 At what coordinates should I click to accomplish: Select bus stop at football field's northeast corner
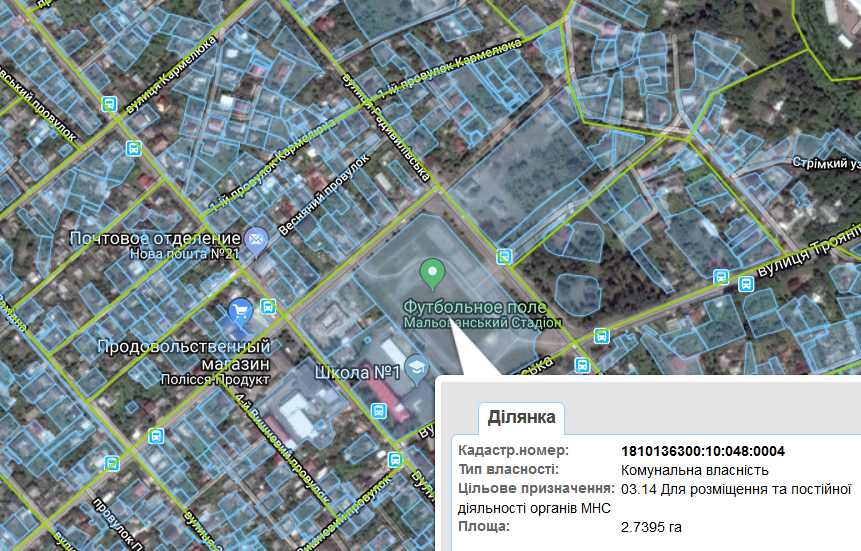(505, 256)
